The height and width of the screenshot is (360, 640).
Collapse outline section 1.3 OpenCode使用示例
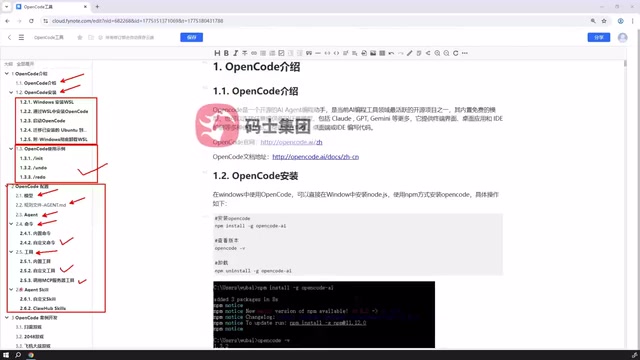click(11, 149)
